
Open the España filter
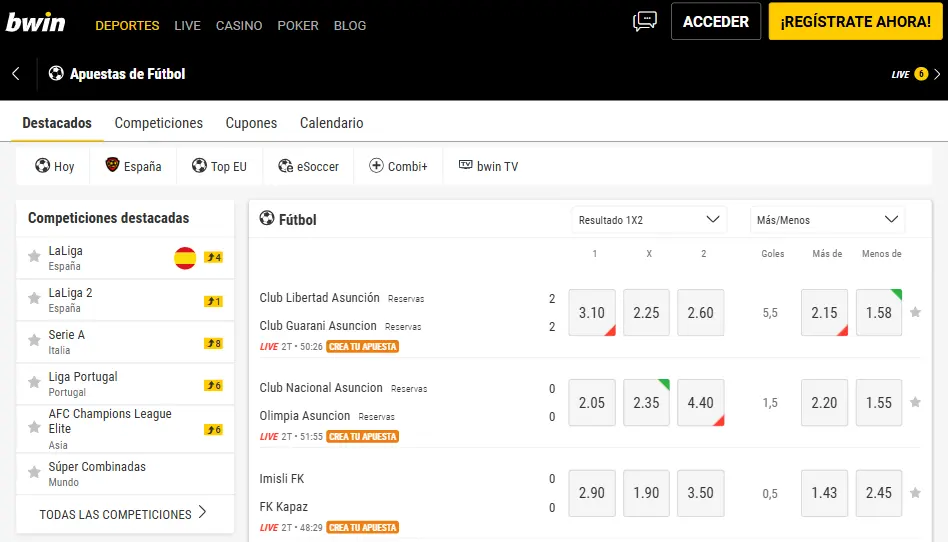134,166
